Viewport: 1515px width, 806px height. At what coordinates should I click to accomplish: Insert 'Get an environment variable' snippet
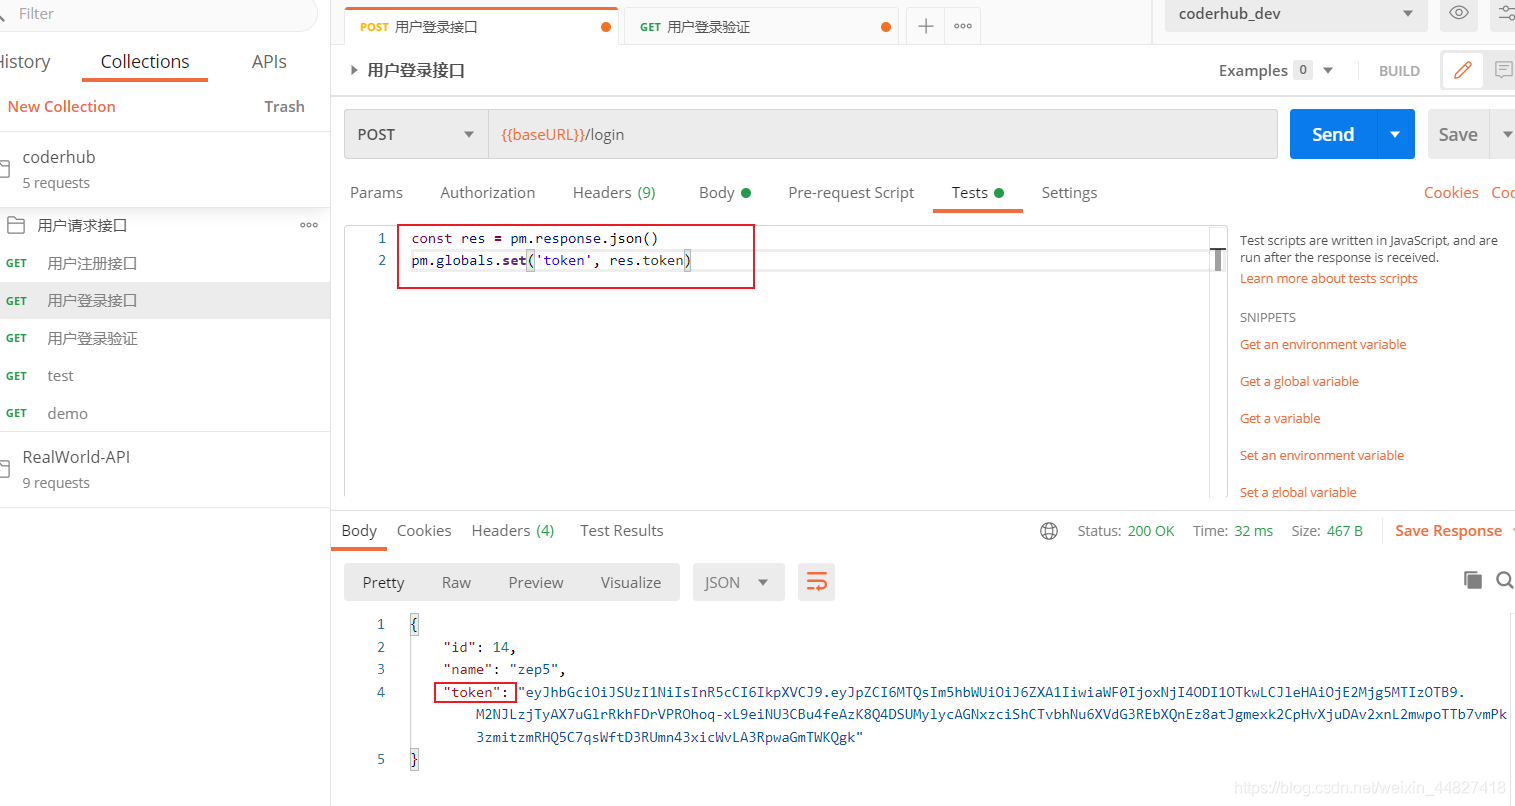click(x=1323, y=345)
